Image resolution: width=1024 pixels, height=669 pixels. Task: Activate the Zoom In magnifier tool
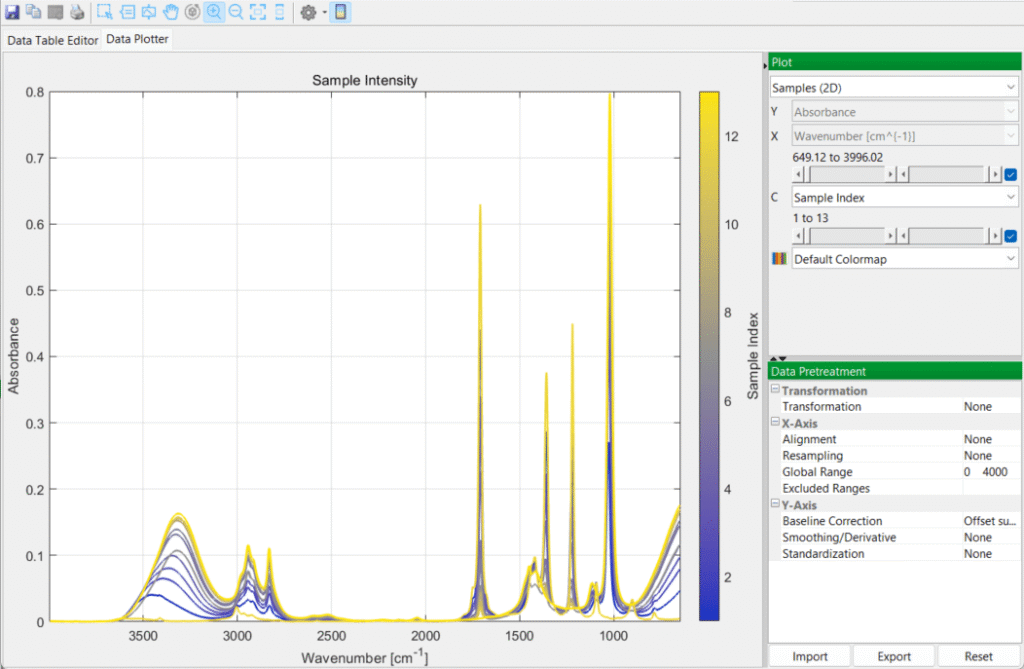[x=214, y=12]
